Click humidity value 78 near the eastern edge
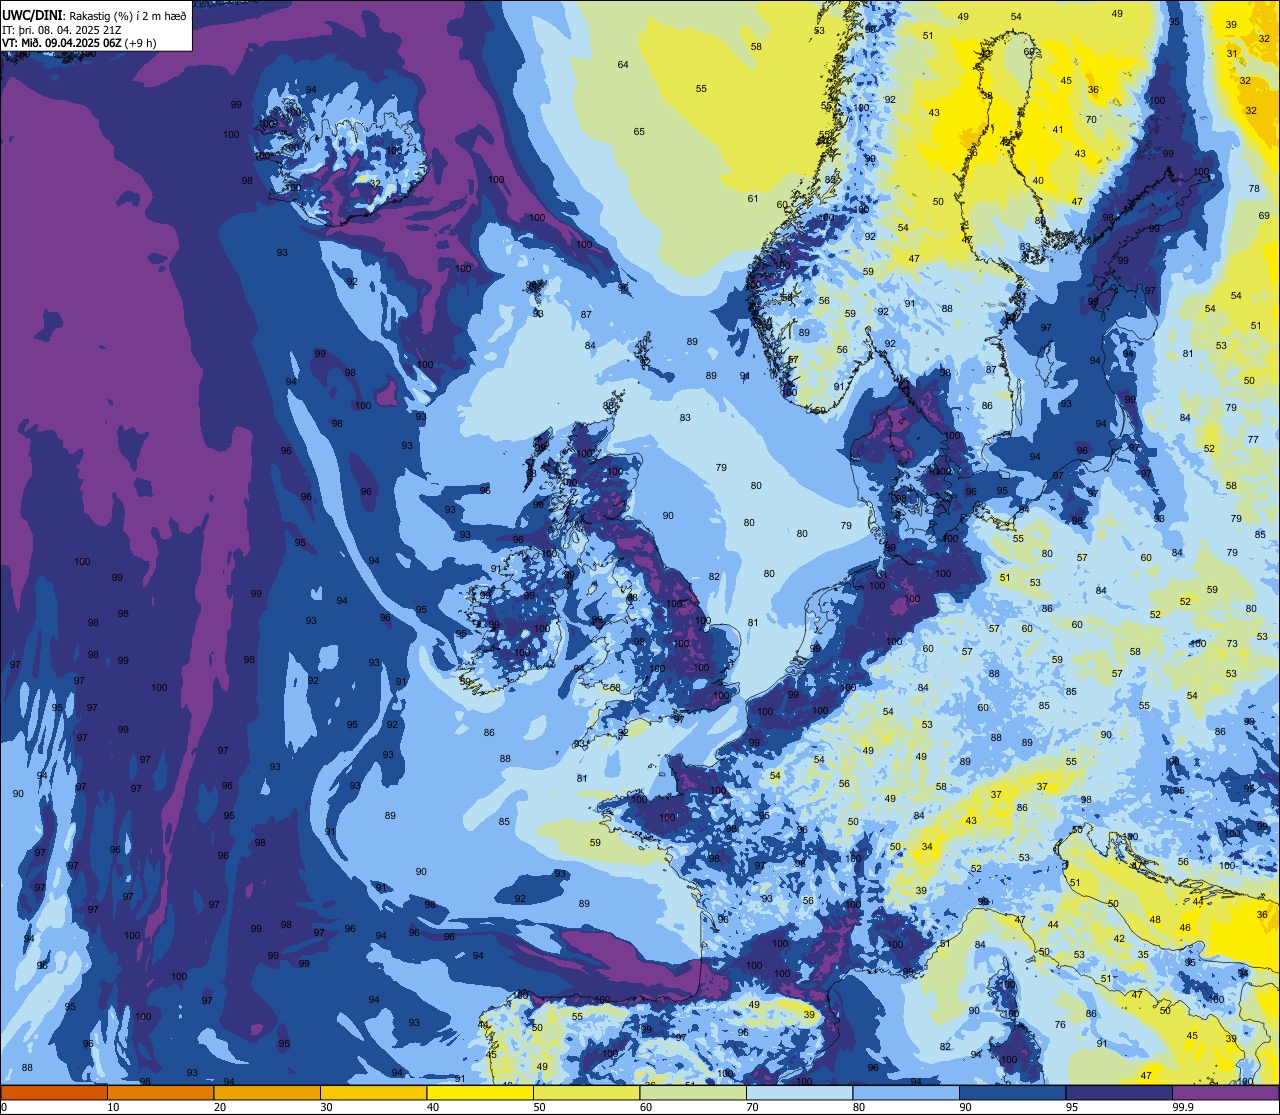This screenshot has width=1280, height=1115. coord(1254,189)
